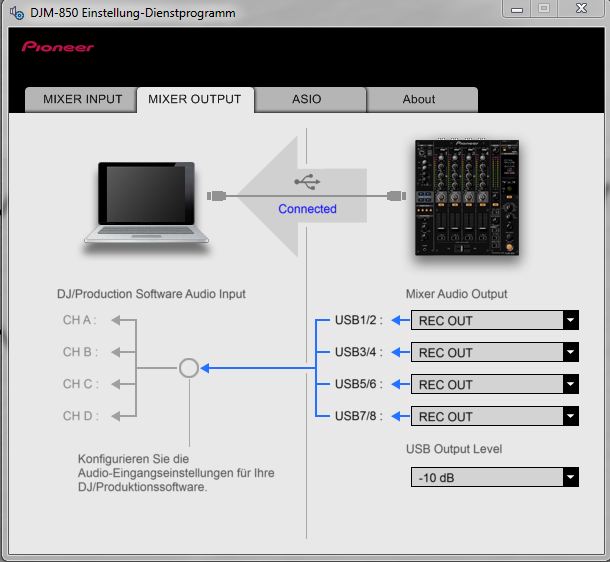Click the laptop computer image
The image size is (610, 562).
pos(146,203)
